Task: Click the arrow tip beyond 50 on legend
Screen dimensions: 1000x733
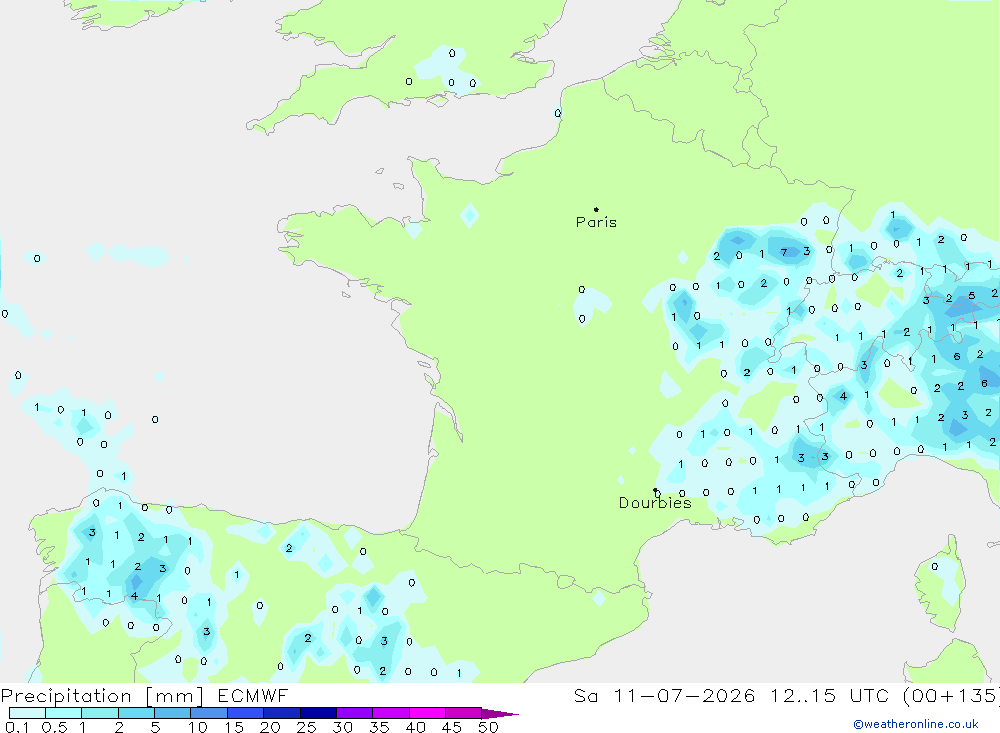Action: (x=501, y=714)
